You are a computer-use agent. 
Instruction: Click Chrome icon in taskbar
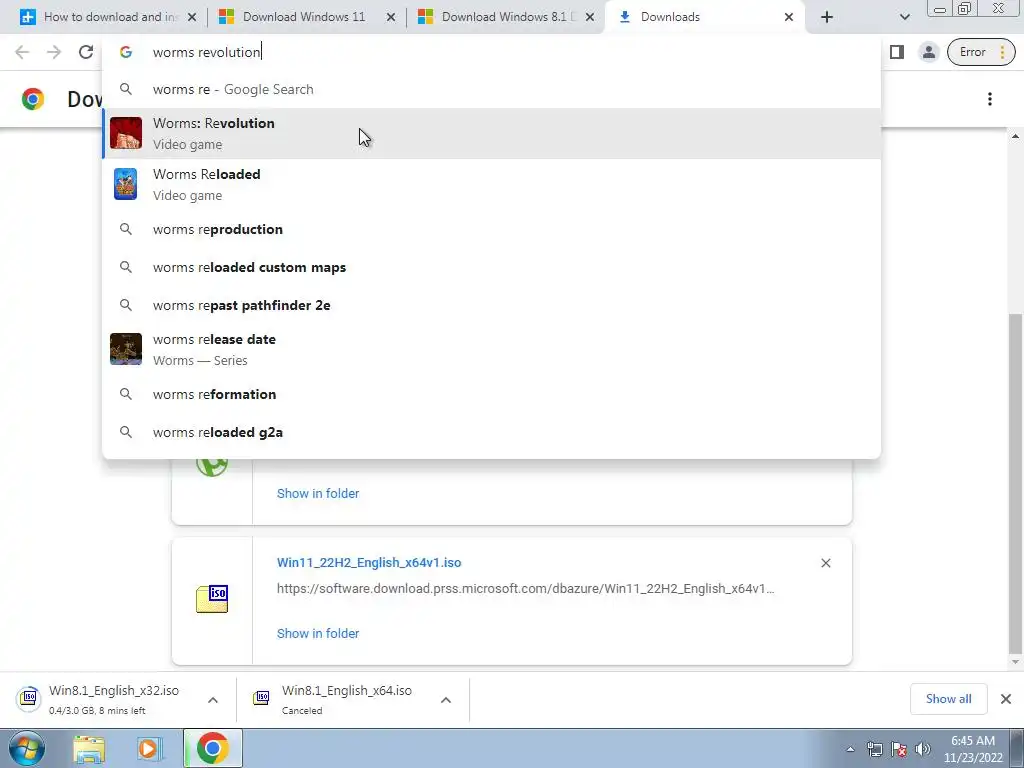tap(212, 748)
